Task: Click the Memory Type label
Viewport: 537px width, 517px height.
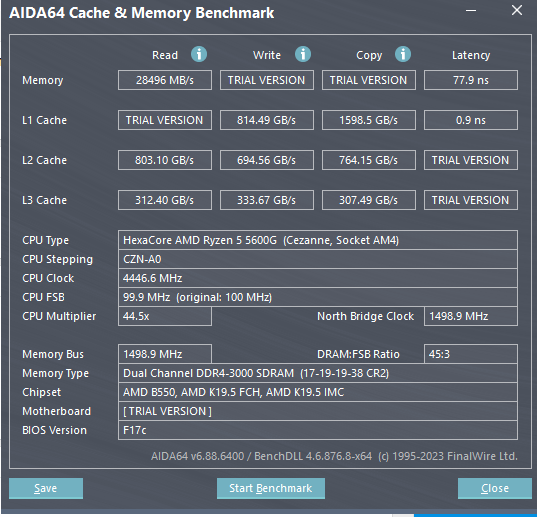Action: point(55,373)
